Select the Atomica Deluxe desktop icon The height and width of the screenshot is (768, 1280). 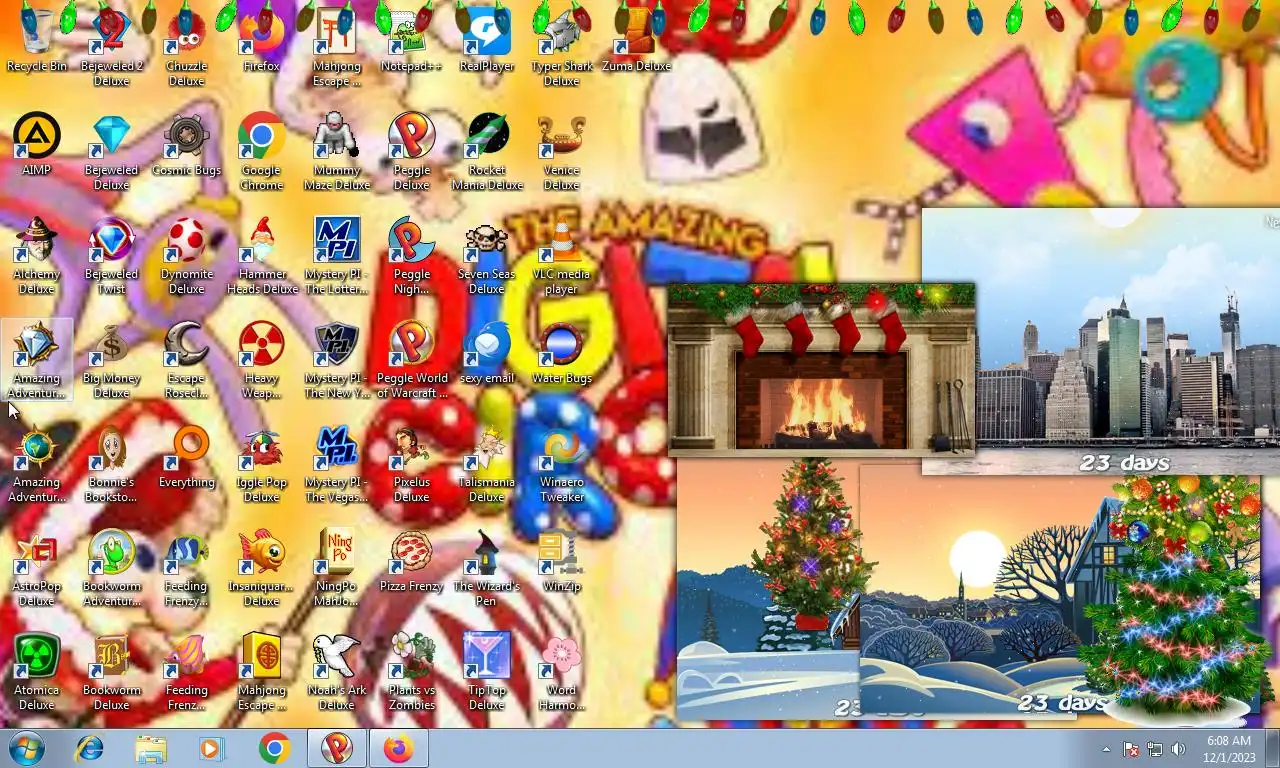pyautogui.click(x=37, y=672)
